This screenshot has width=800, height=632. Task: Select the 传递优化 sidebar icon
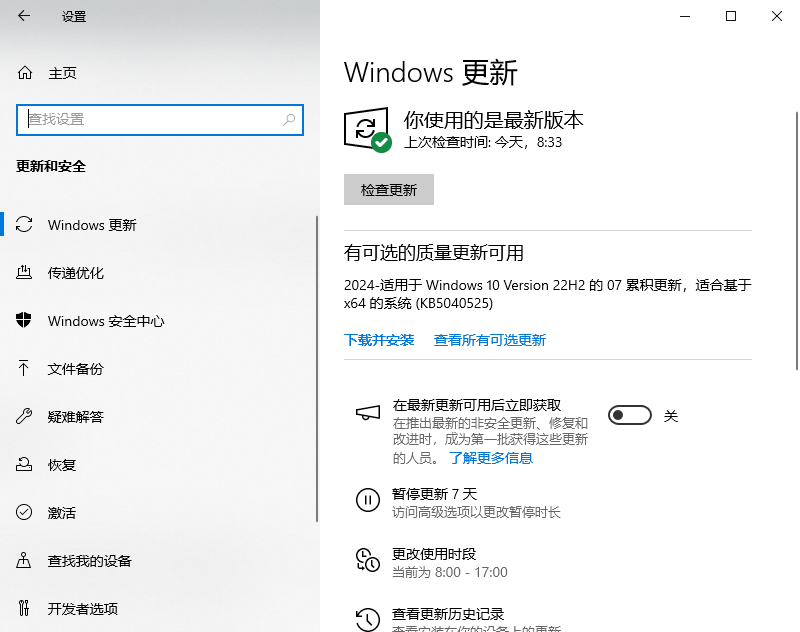24,273
